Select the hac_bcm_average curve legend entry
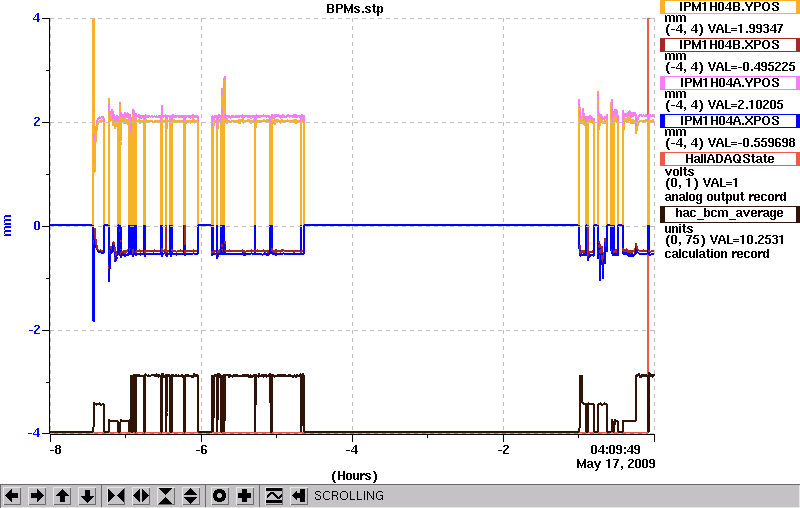Screen dimensions: 800x508 [730, 213]
